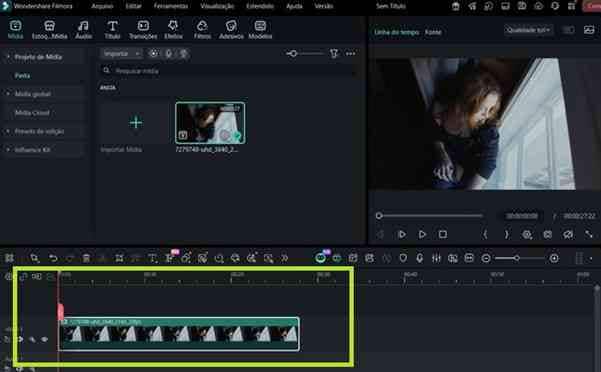
Task: Click the filter funnel icon in media panel
Action: coord(334,54)
